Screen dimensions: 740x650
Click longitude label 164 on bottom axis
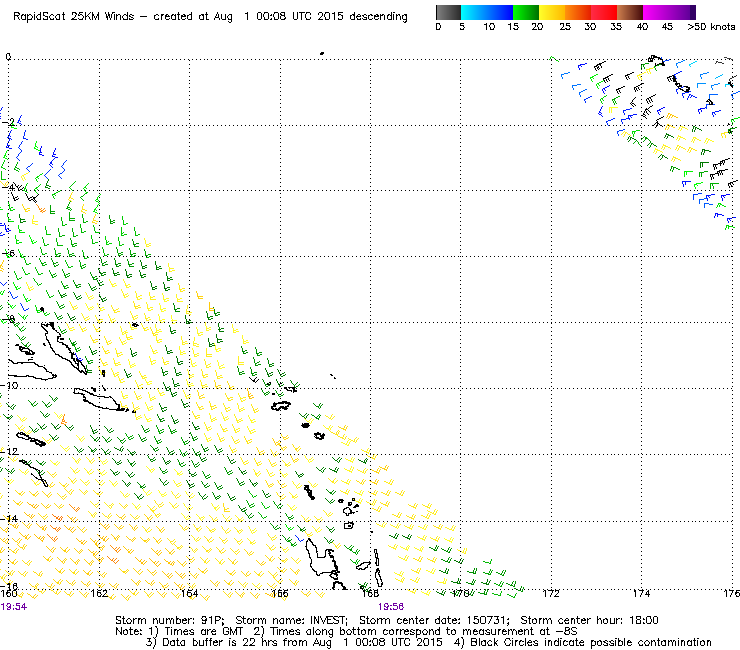point(190,594)
